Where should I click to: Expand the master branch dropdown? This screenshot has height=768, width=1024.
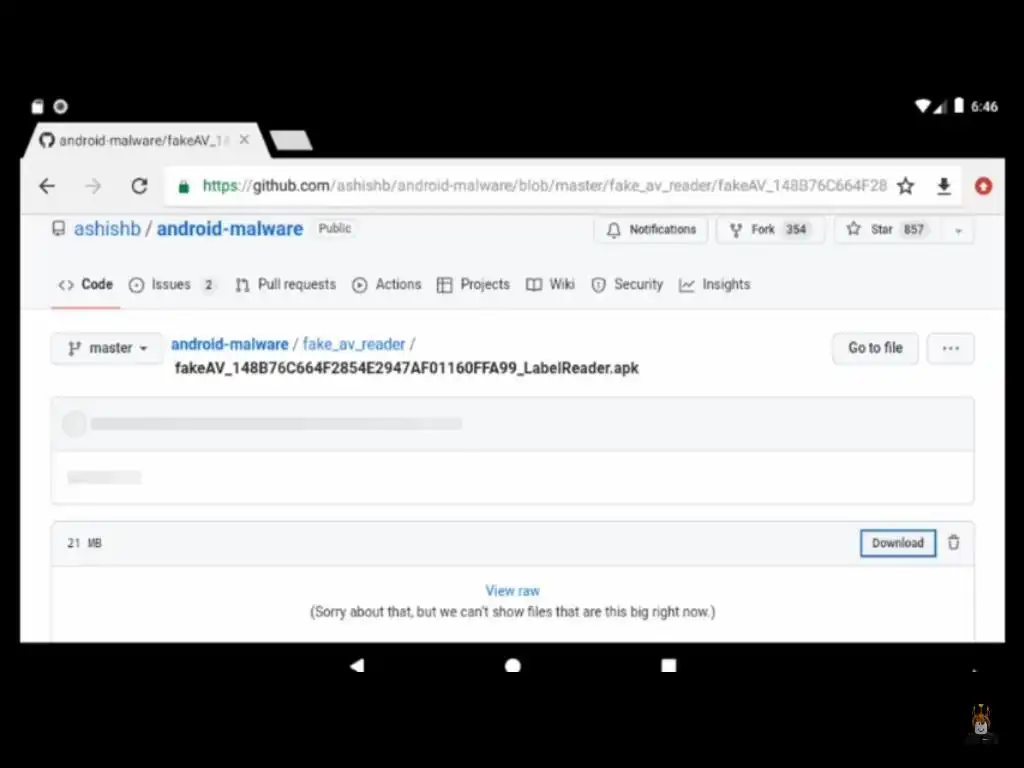(107, 348)
